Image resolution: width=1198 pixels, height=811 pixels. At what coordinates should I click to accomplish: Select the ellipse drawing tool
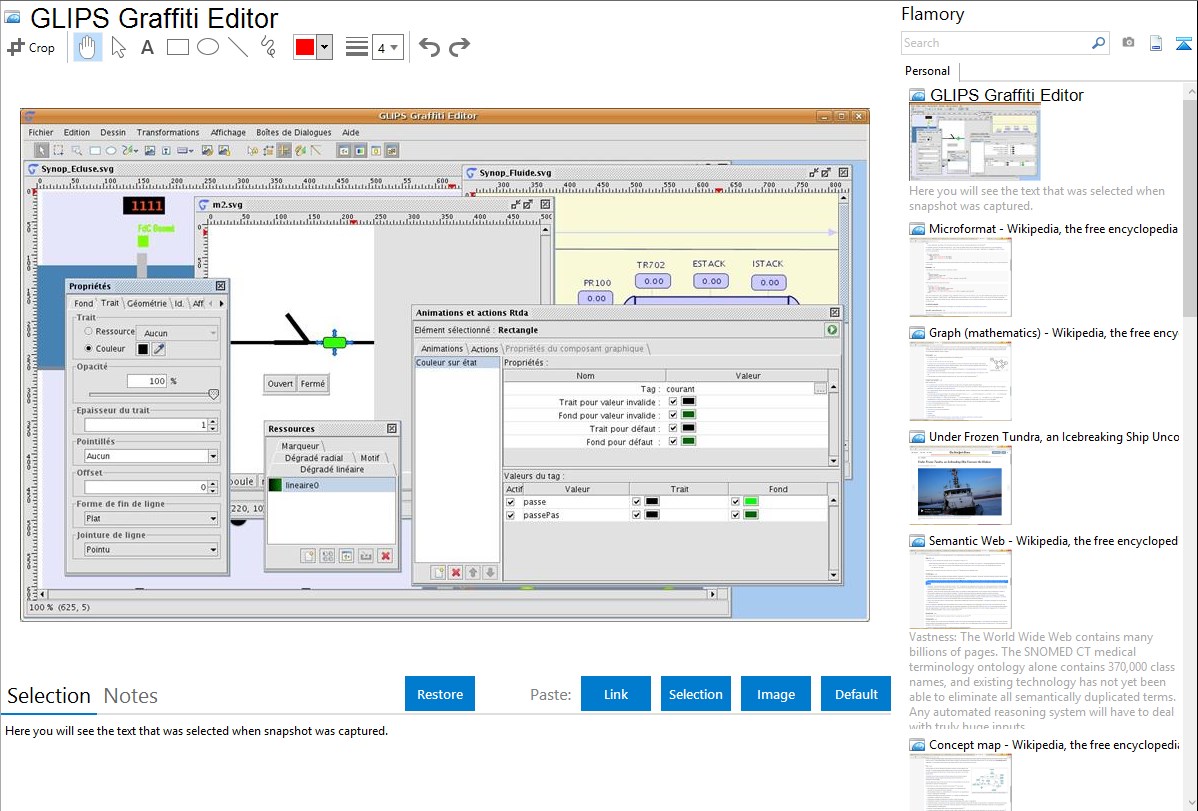click(208, 47)
